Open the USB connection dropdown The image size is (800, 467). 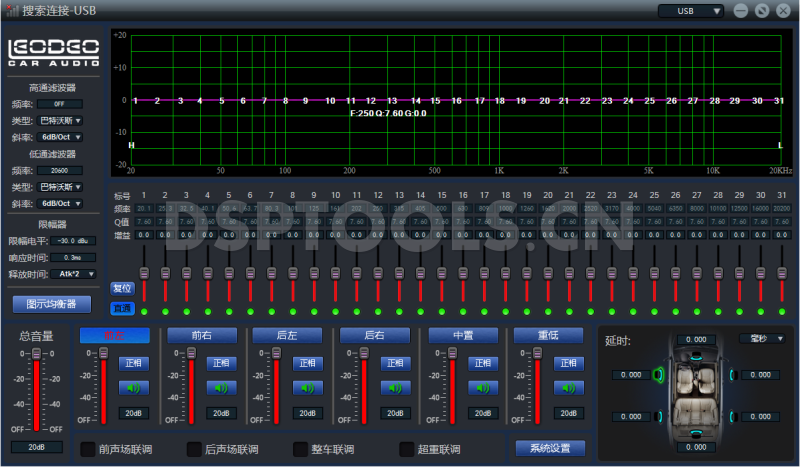tap(691, 11)
